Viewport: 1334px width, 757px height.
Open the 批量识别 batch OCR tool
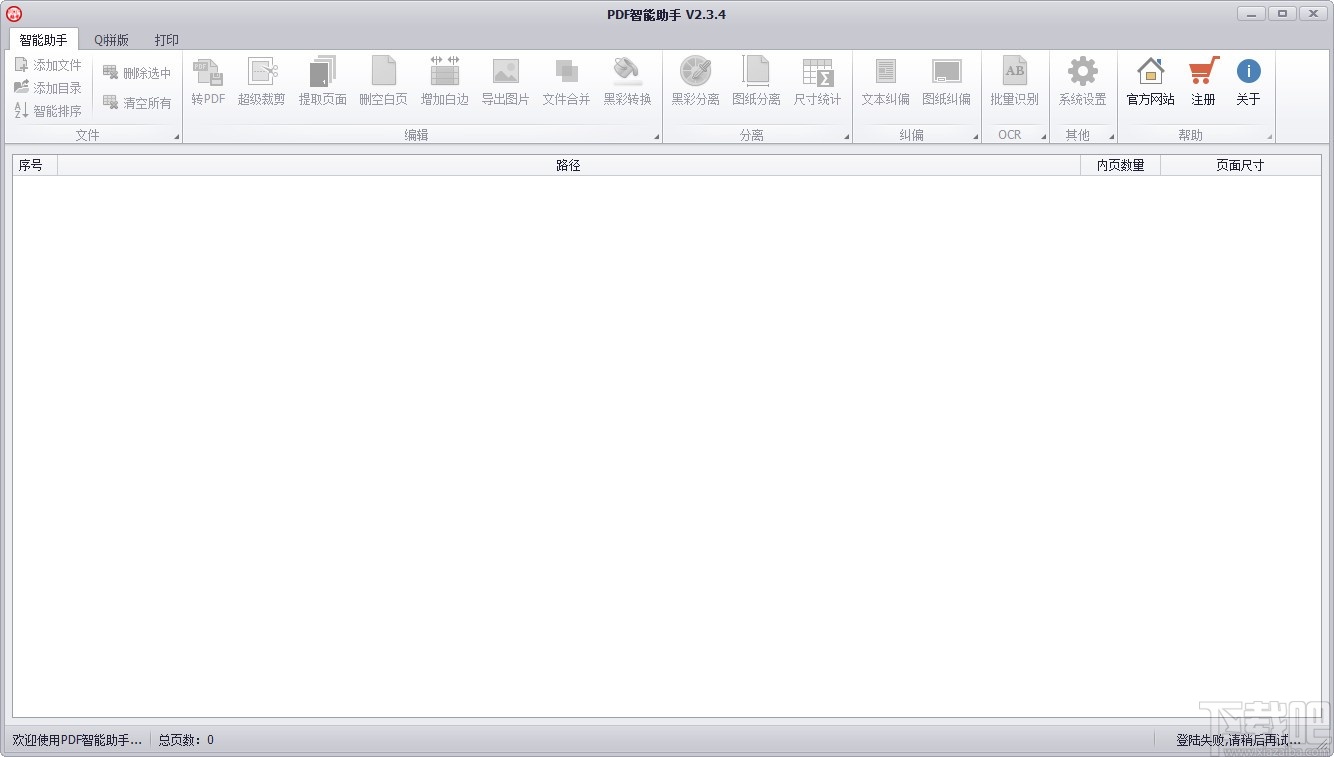[x=1014, y=82]
